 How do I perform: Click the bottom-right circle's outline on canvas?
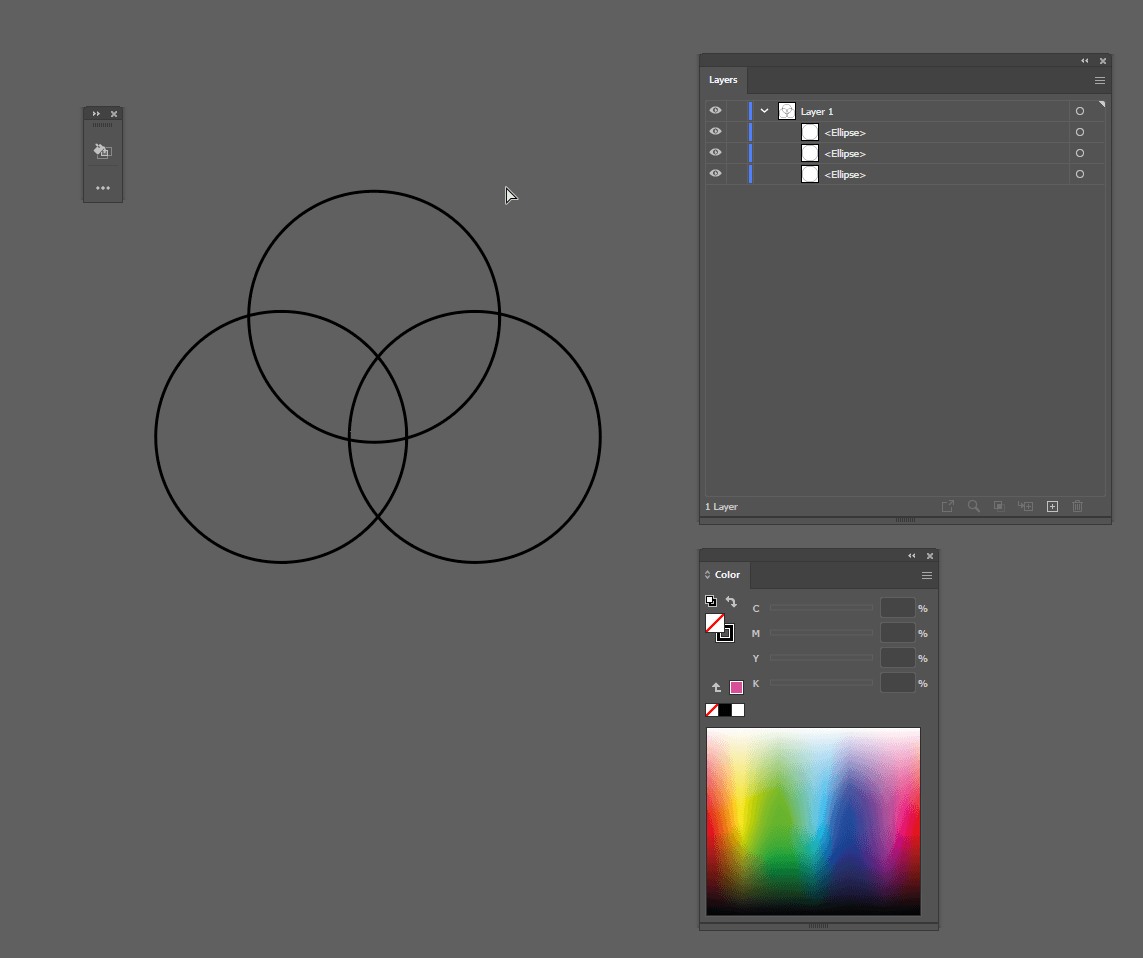click(x=600, y=437)
